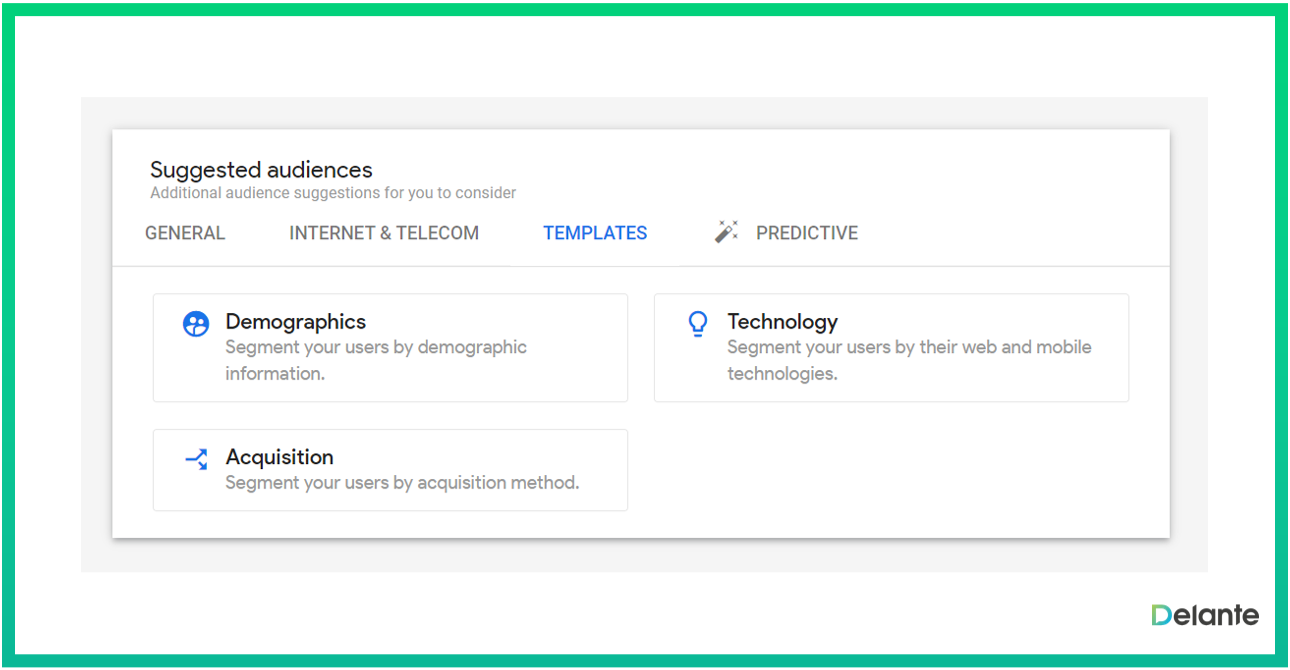Click 'Additional audience suggestions for you to consider'
1290x670 pixels.
coord(333,193)
